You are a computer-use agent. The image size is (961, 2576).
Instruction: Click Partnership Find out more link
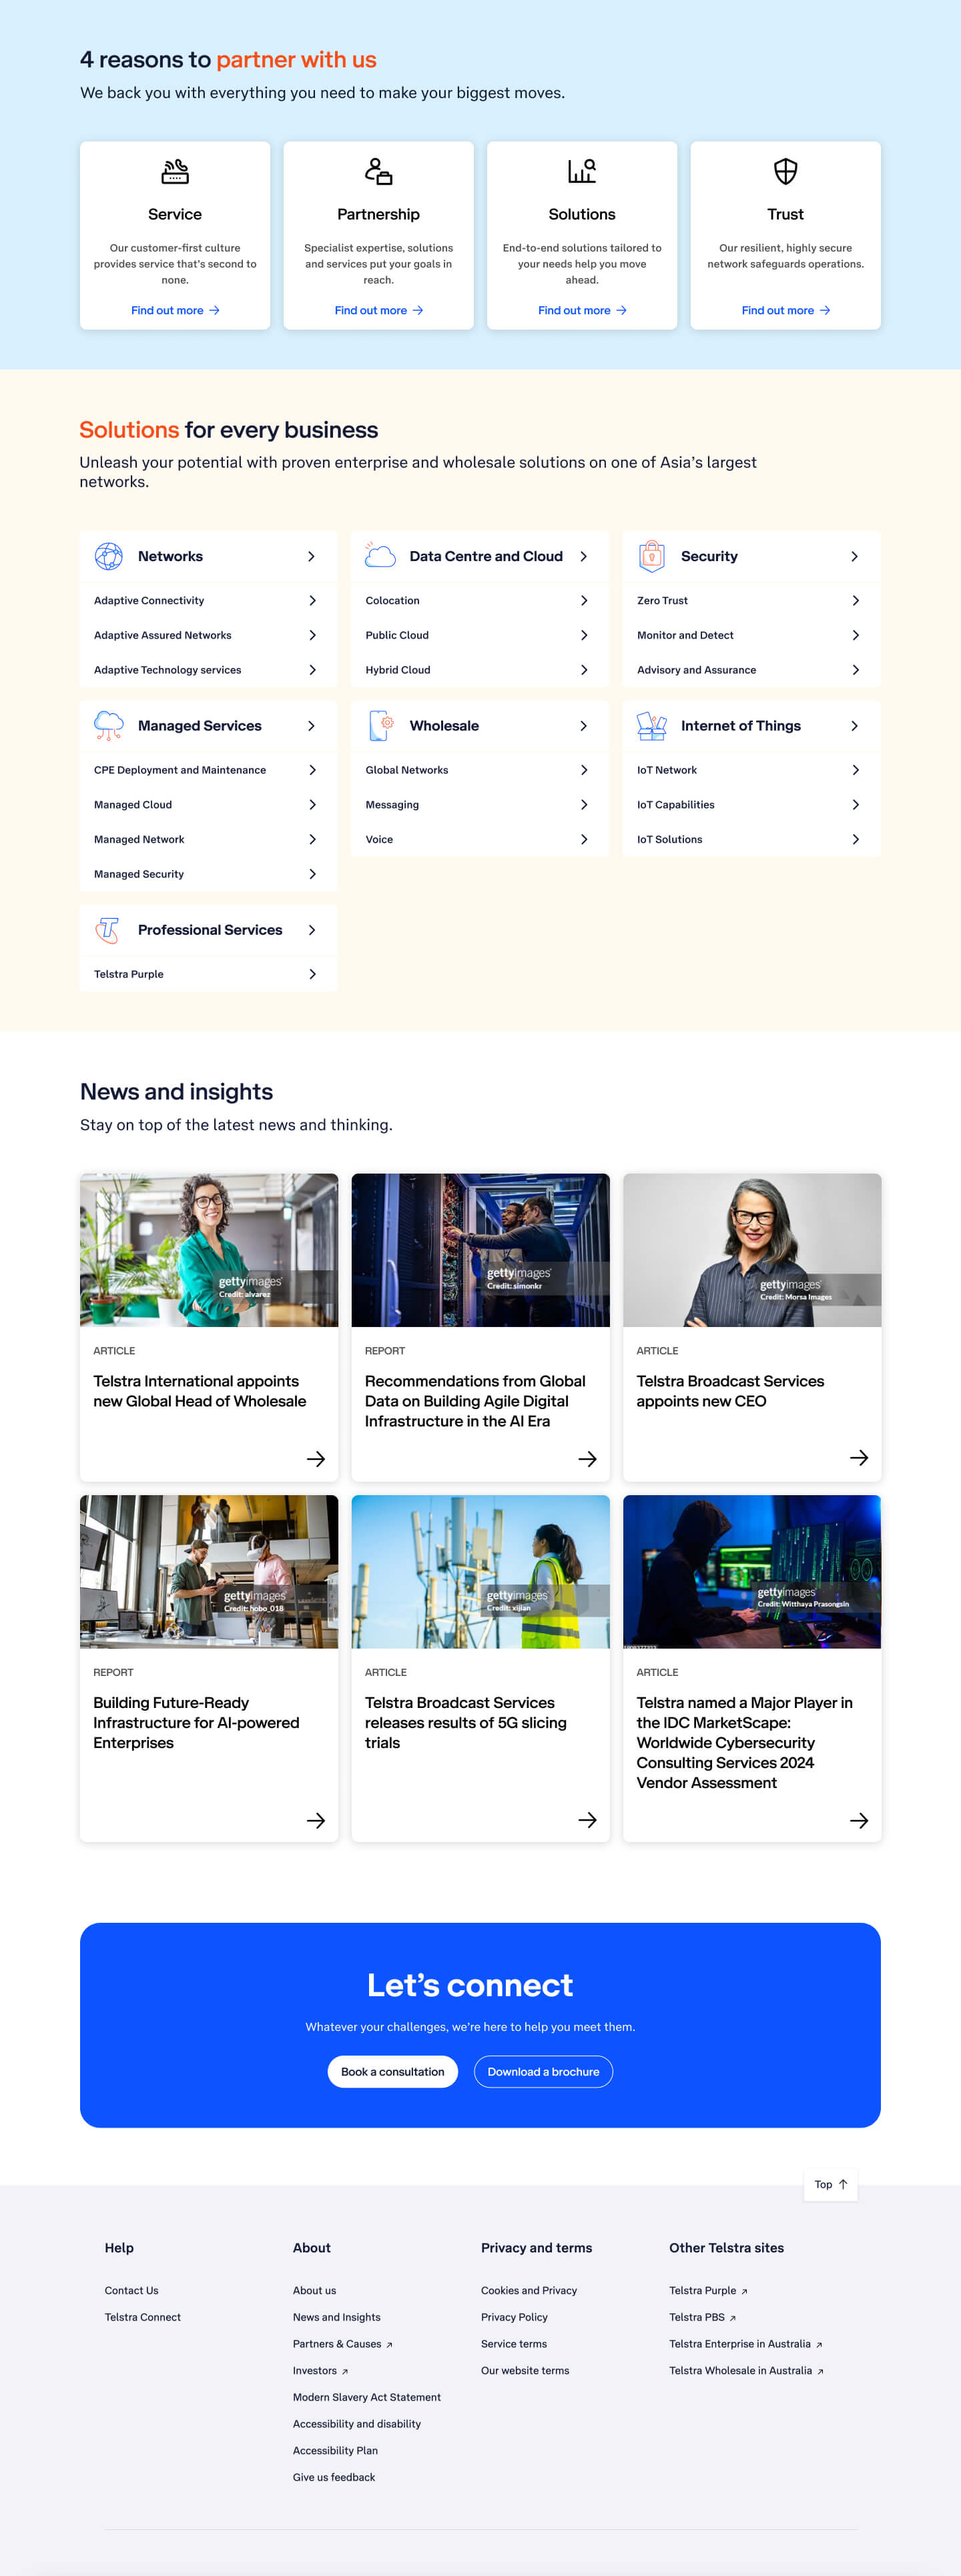click(378, 311)
